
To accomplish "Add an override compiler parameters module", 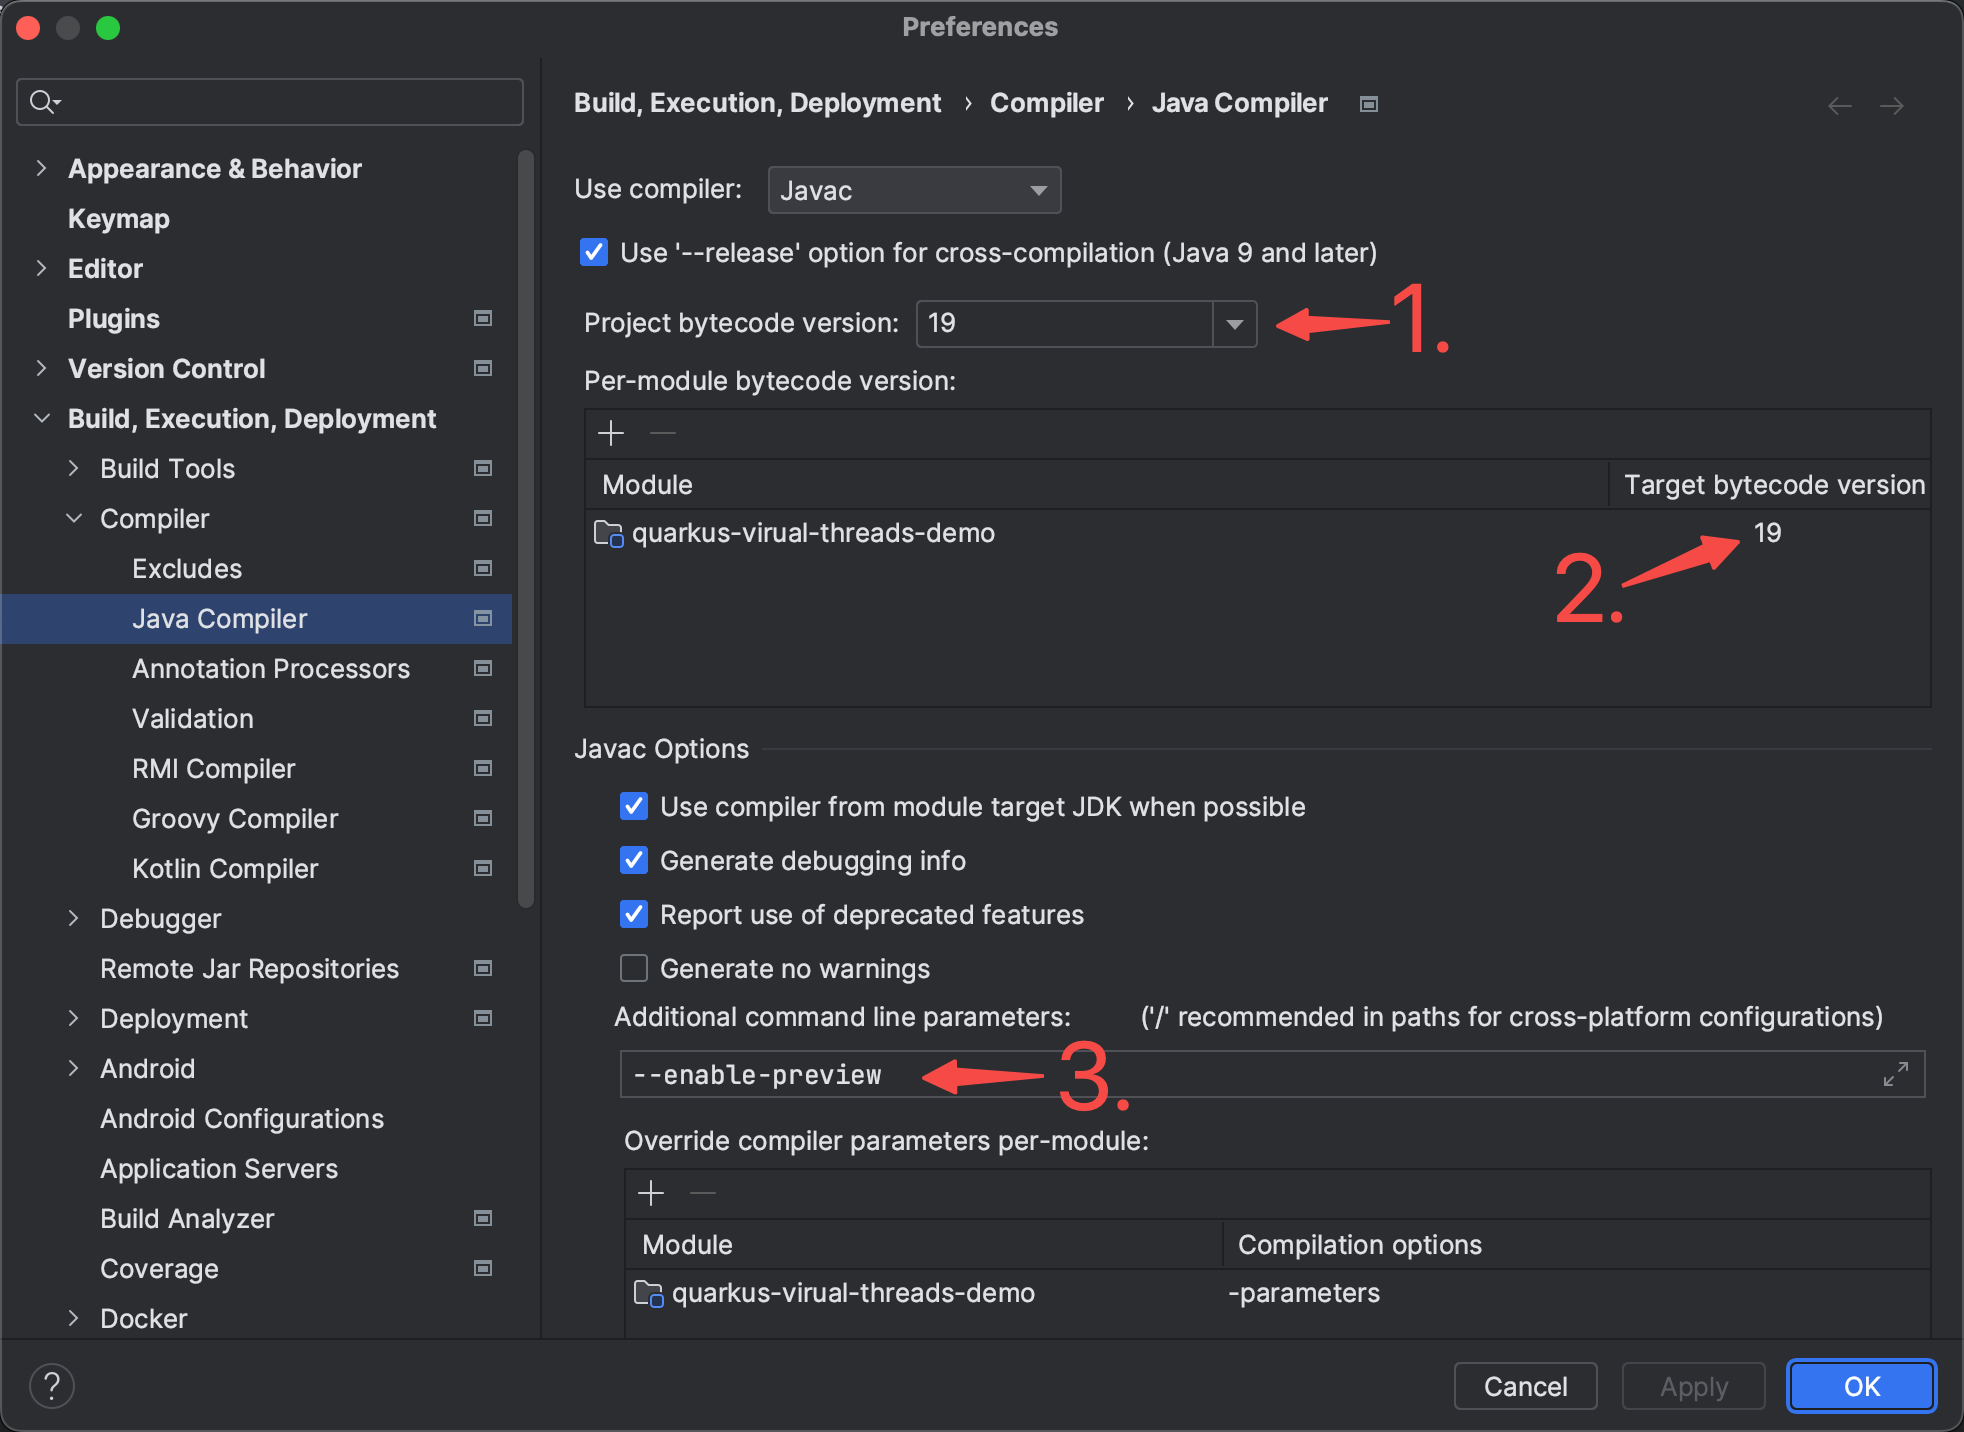I will click(x=651, y=1193).
